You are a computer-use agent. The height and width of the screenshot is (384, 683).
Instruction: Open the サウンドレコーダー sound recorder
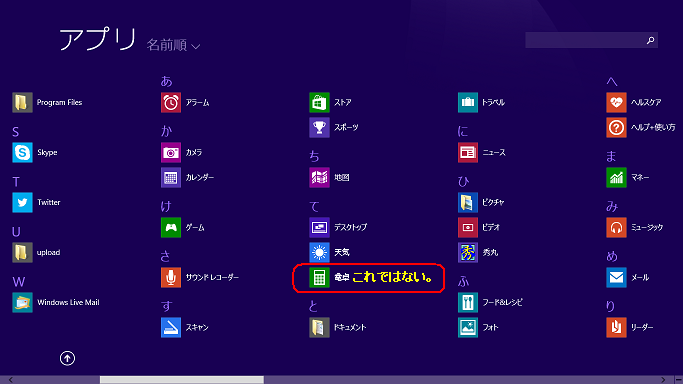(x=171, y=277)
